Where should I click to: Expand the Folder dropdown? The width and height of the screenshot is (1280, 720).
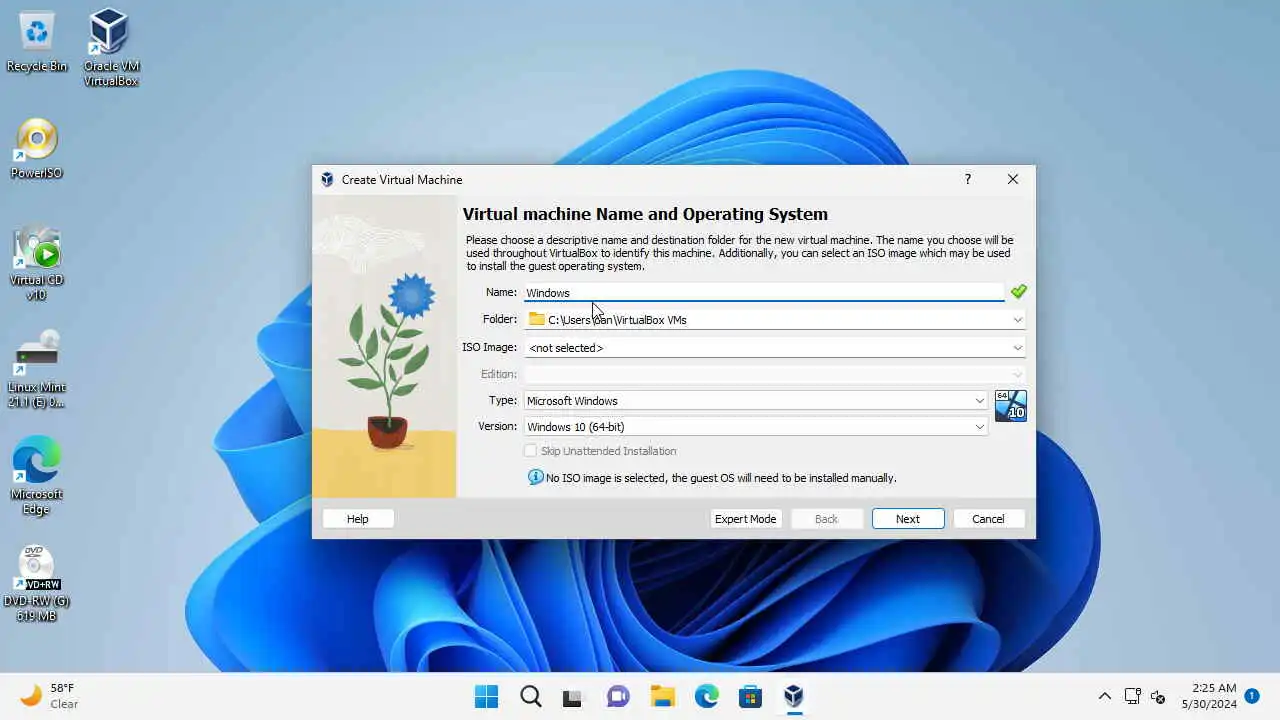click(1017, 320)
